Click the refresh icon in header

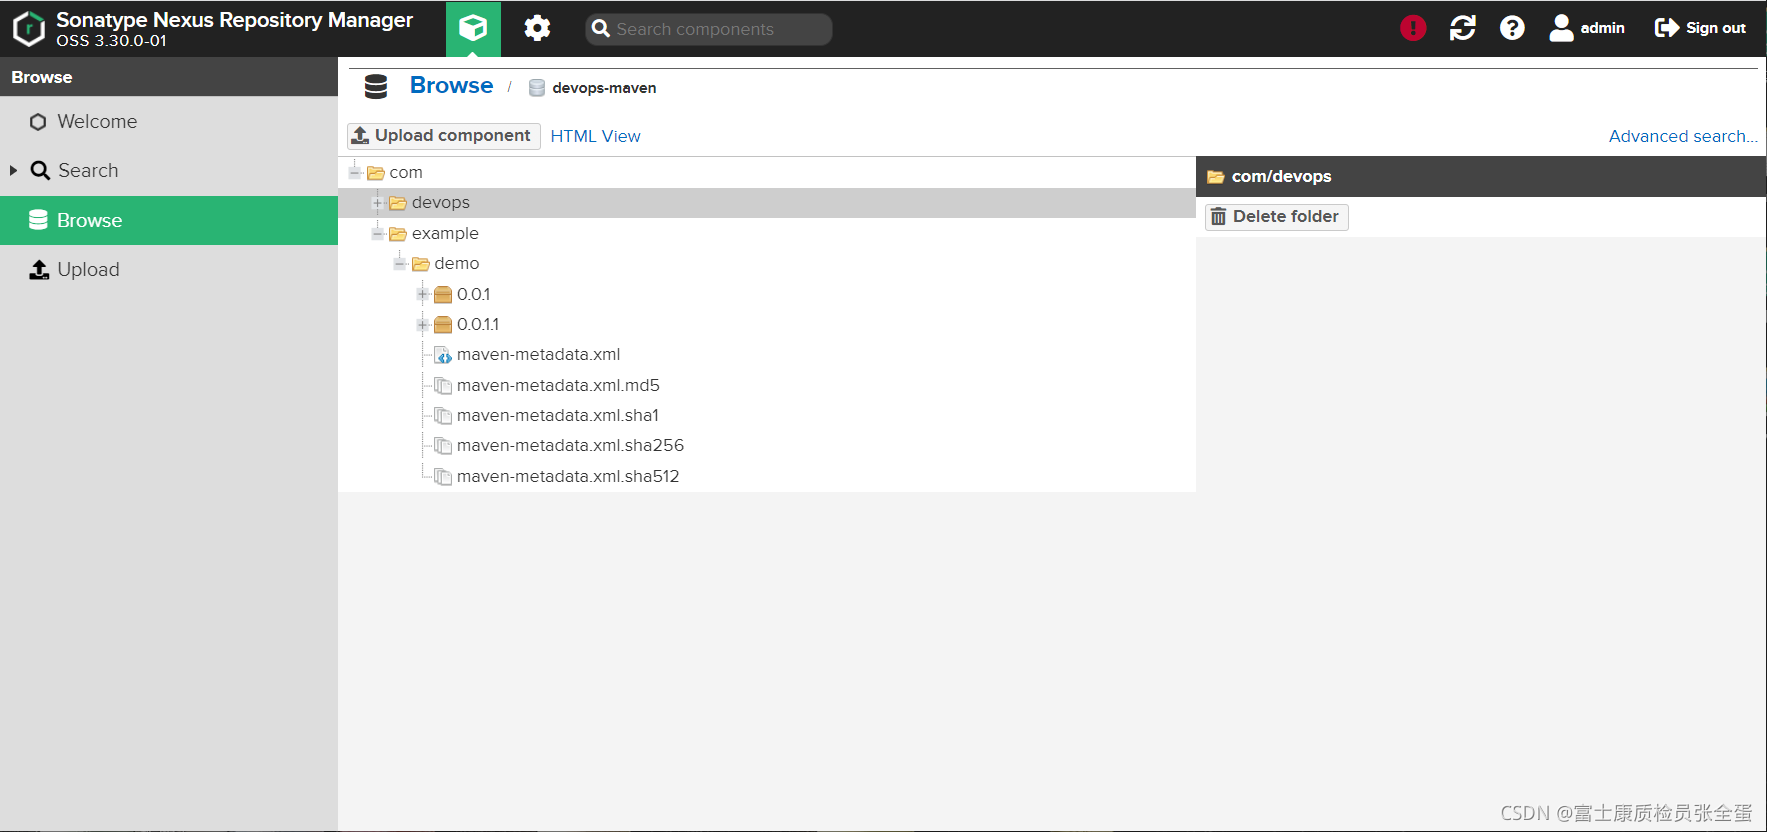[1463, 28]
